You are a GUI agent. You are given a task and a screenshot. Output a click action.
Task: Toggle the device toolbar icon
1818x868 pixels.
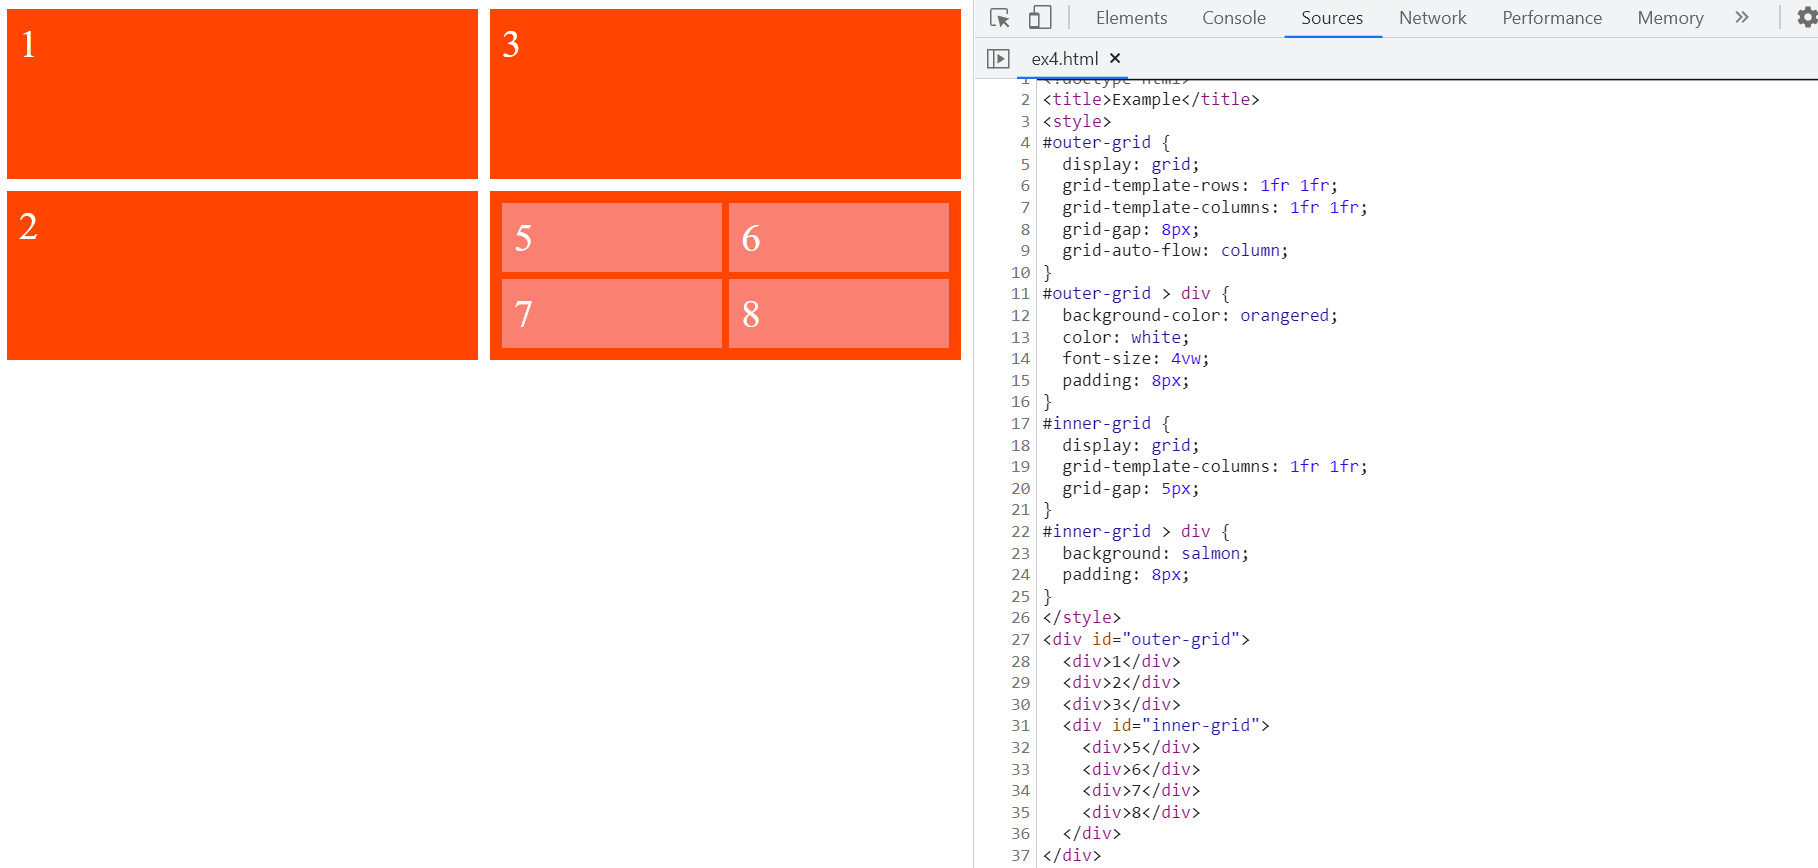1040,18
